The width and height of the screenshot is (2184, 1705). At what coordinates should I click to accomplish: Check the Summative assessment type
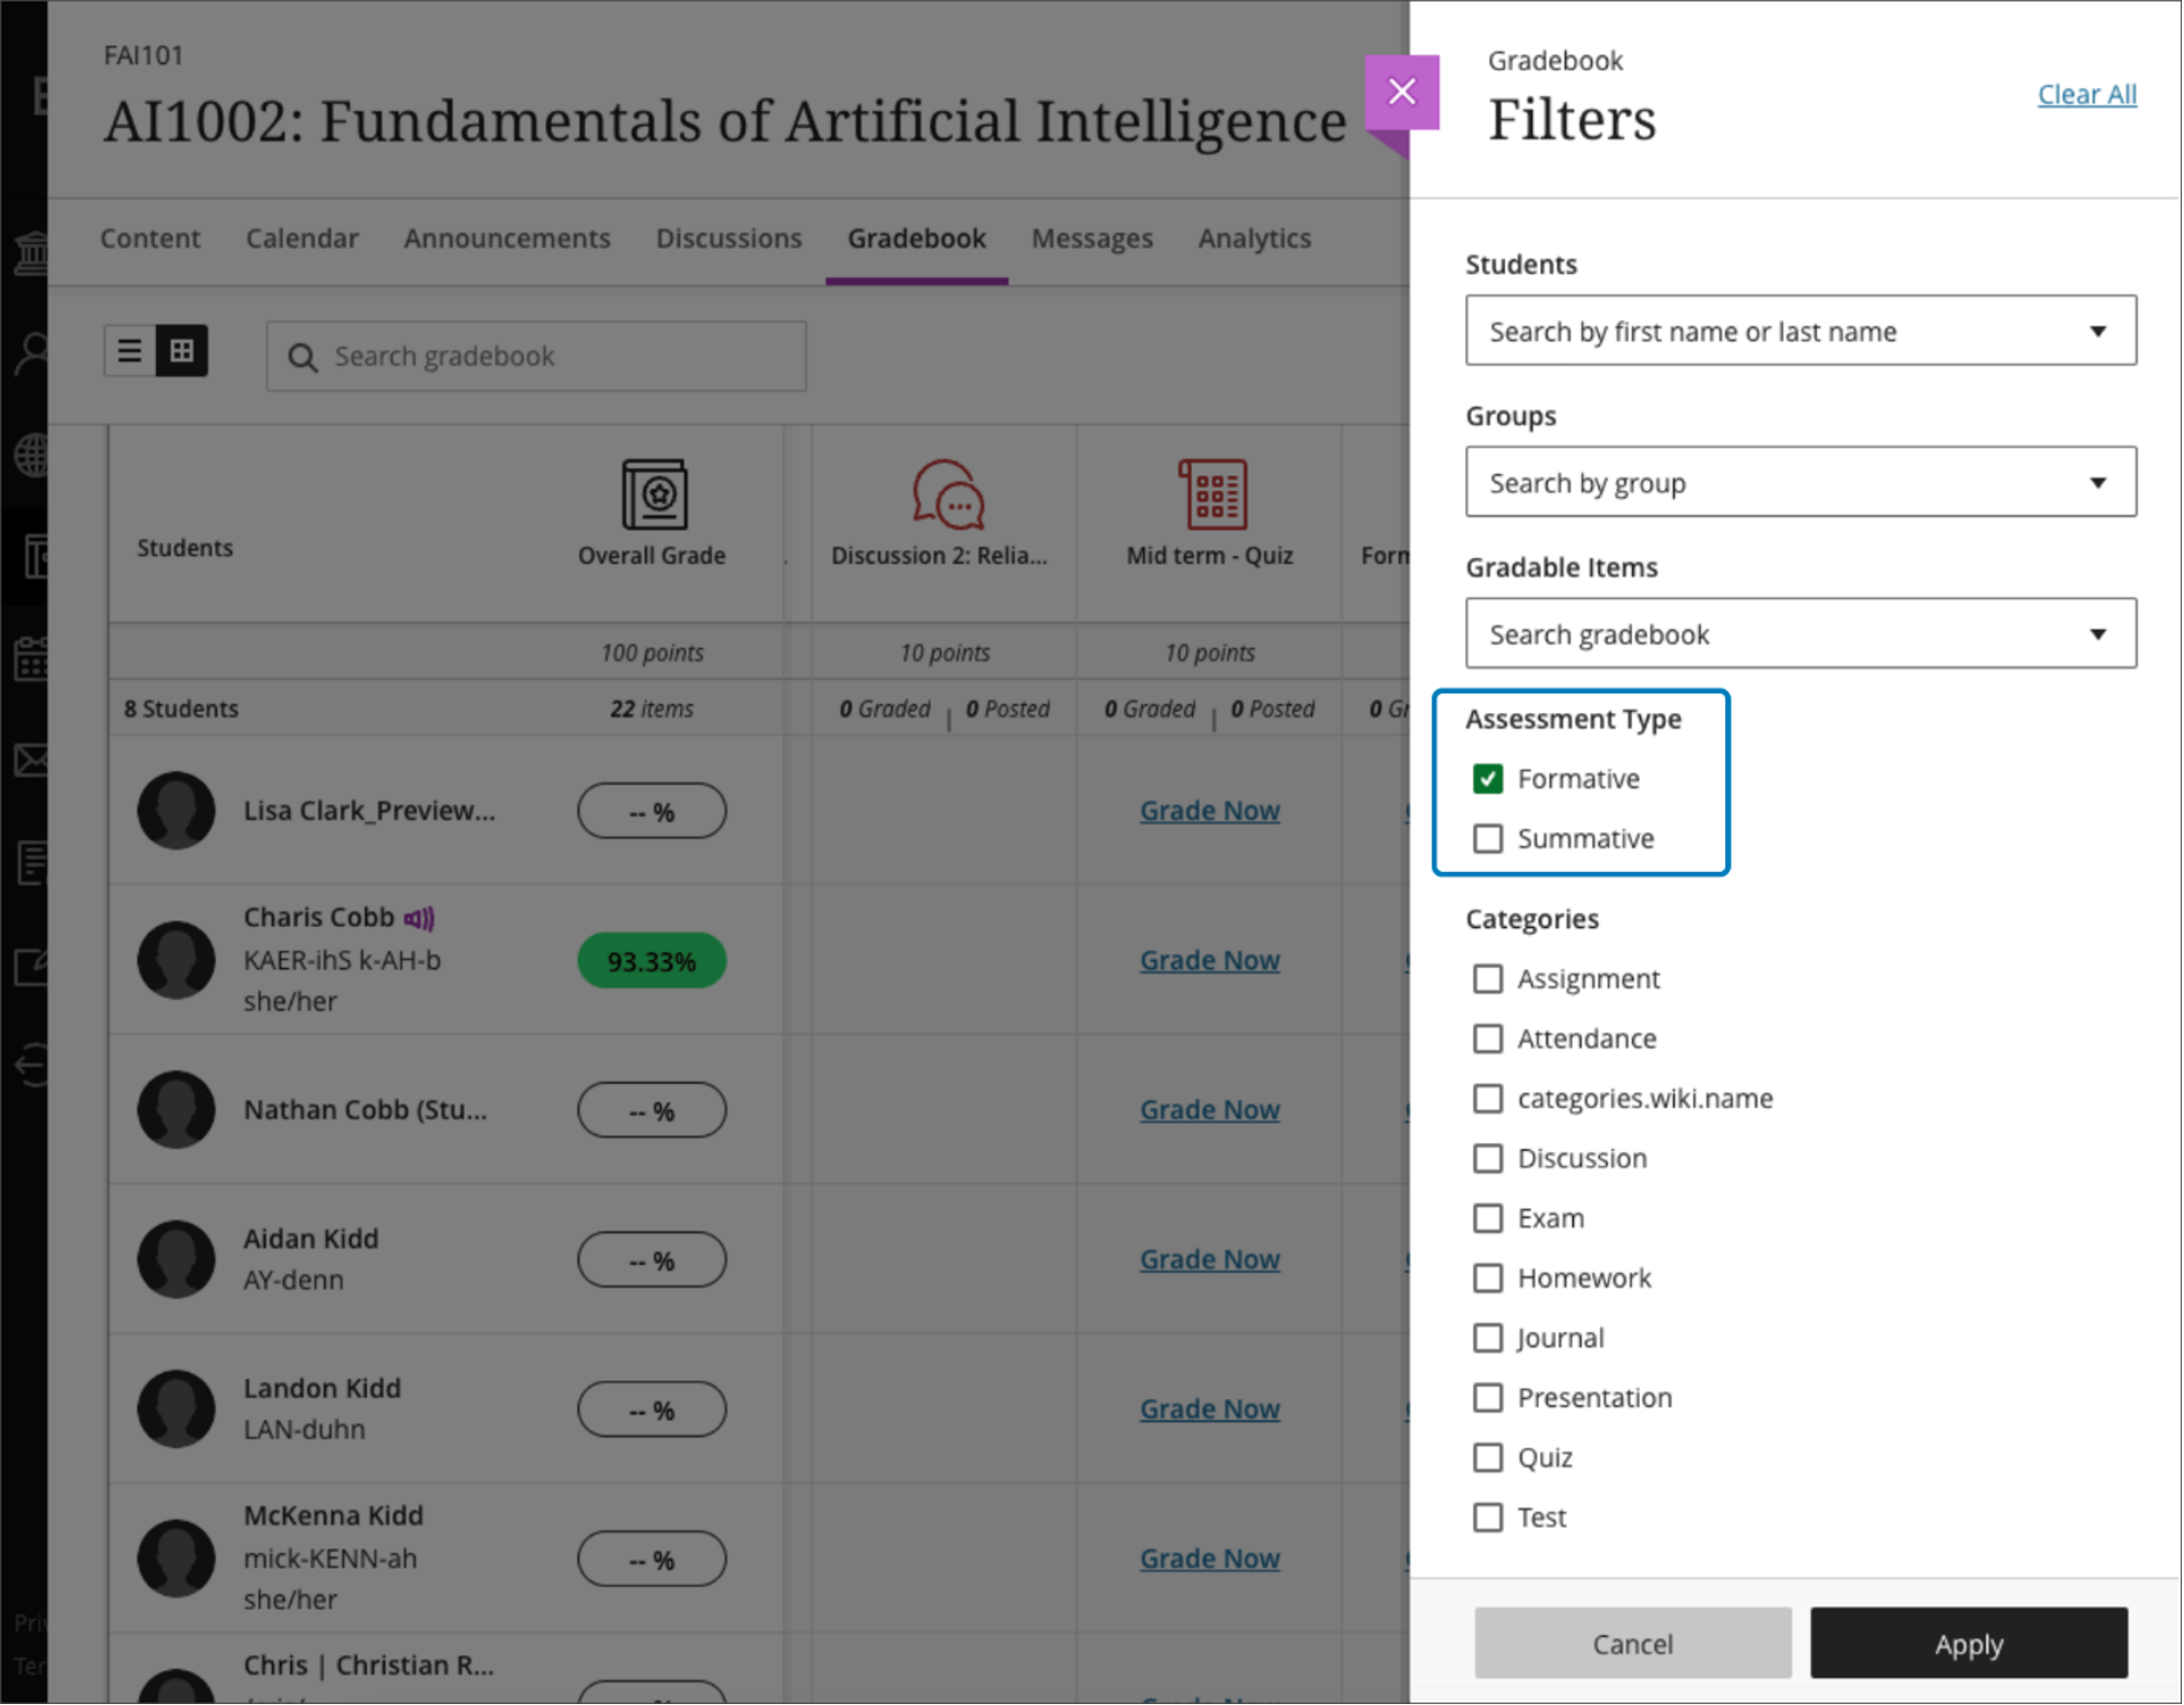[x=1487, y=839]
